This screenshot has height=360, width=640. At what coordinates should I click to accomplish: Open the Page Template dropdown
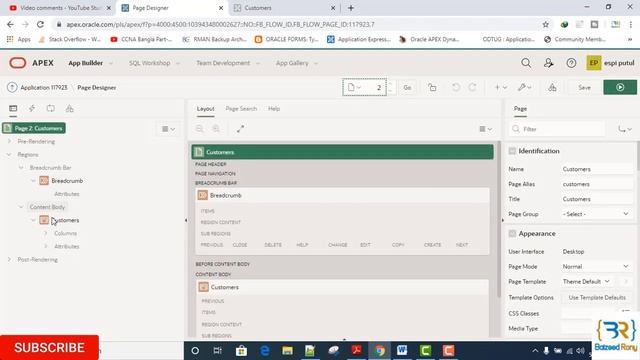(586, 281)
